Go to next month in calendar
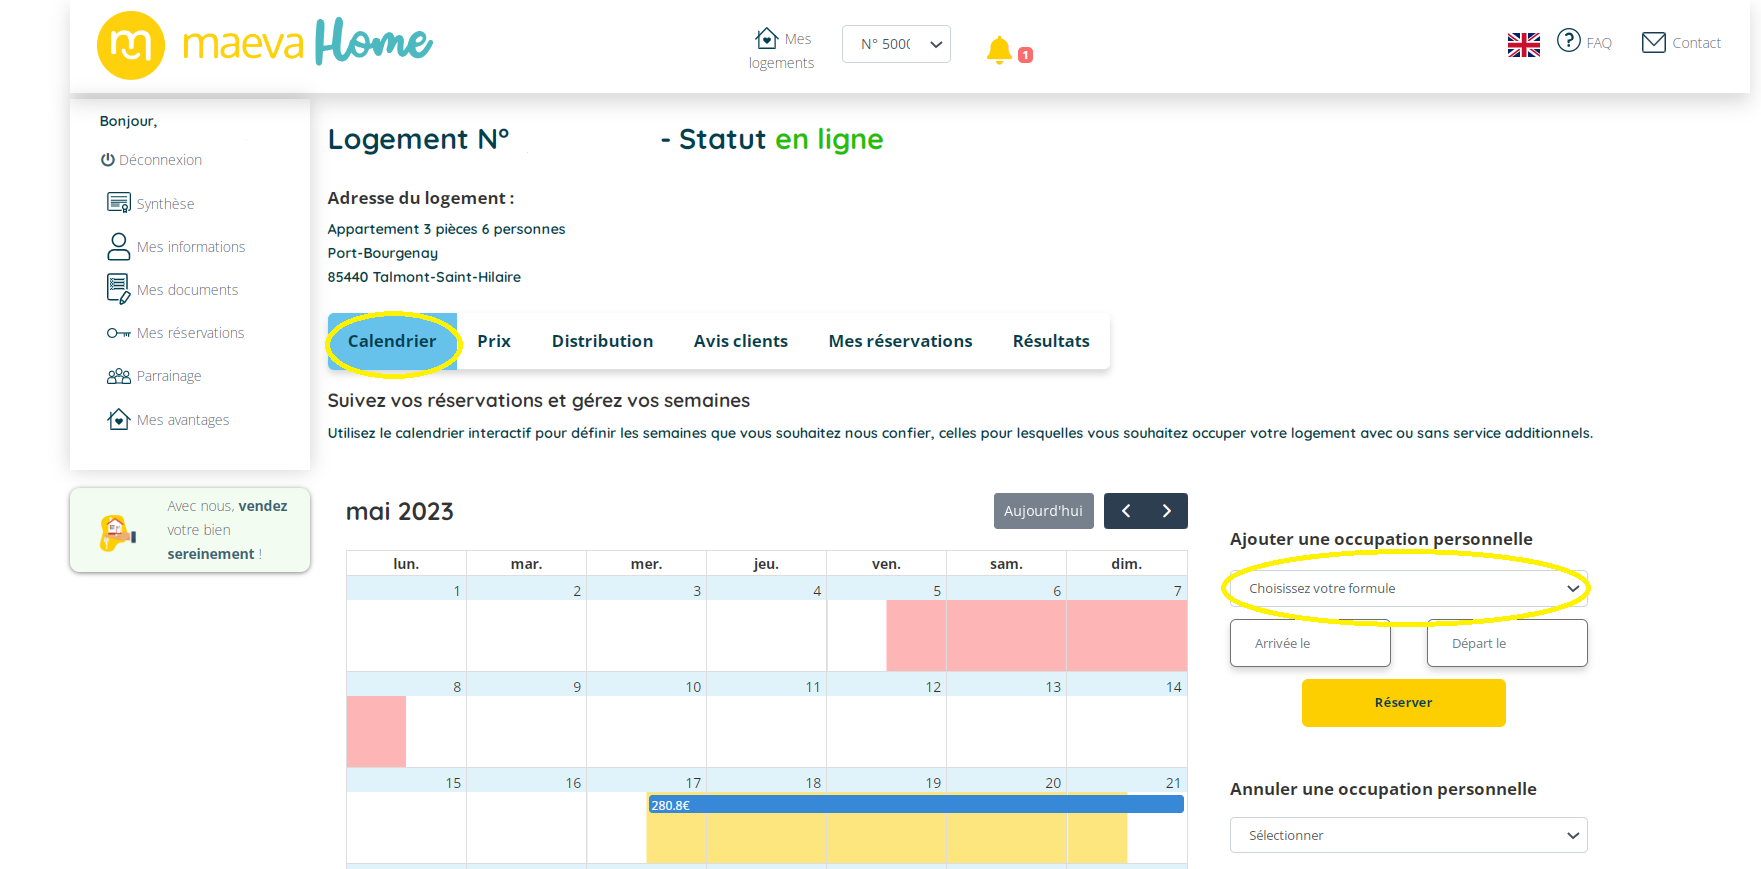This screenshot has width=1761, height=869. pos(1167,511)
